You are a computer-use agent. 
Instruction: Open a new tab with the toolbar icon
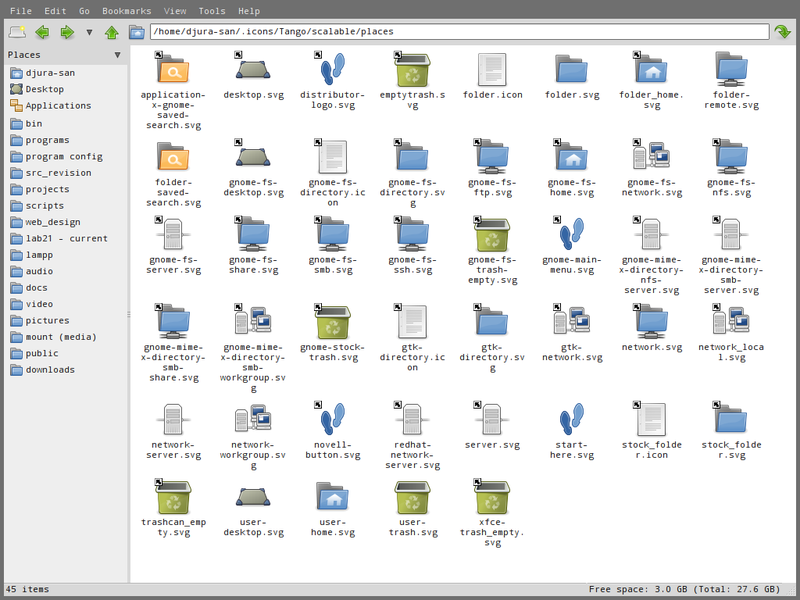click(x=17, y=32)
